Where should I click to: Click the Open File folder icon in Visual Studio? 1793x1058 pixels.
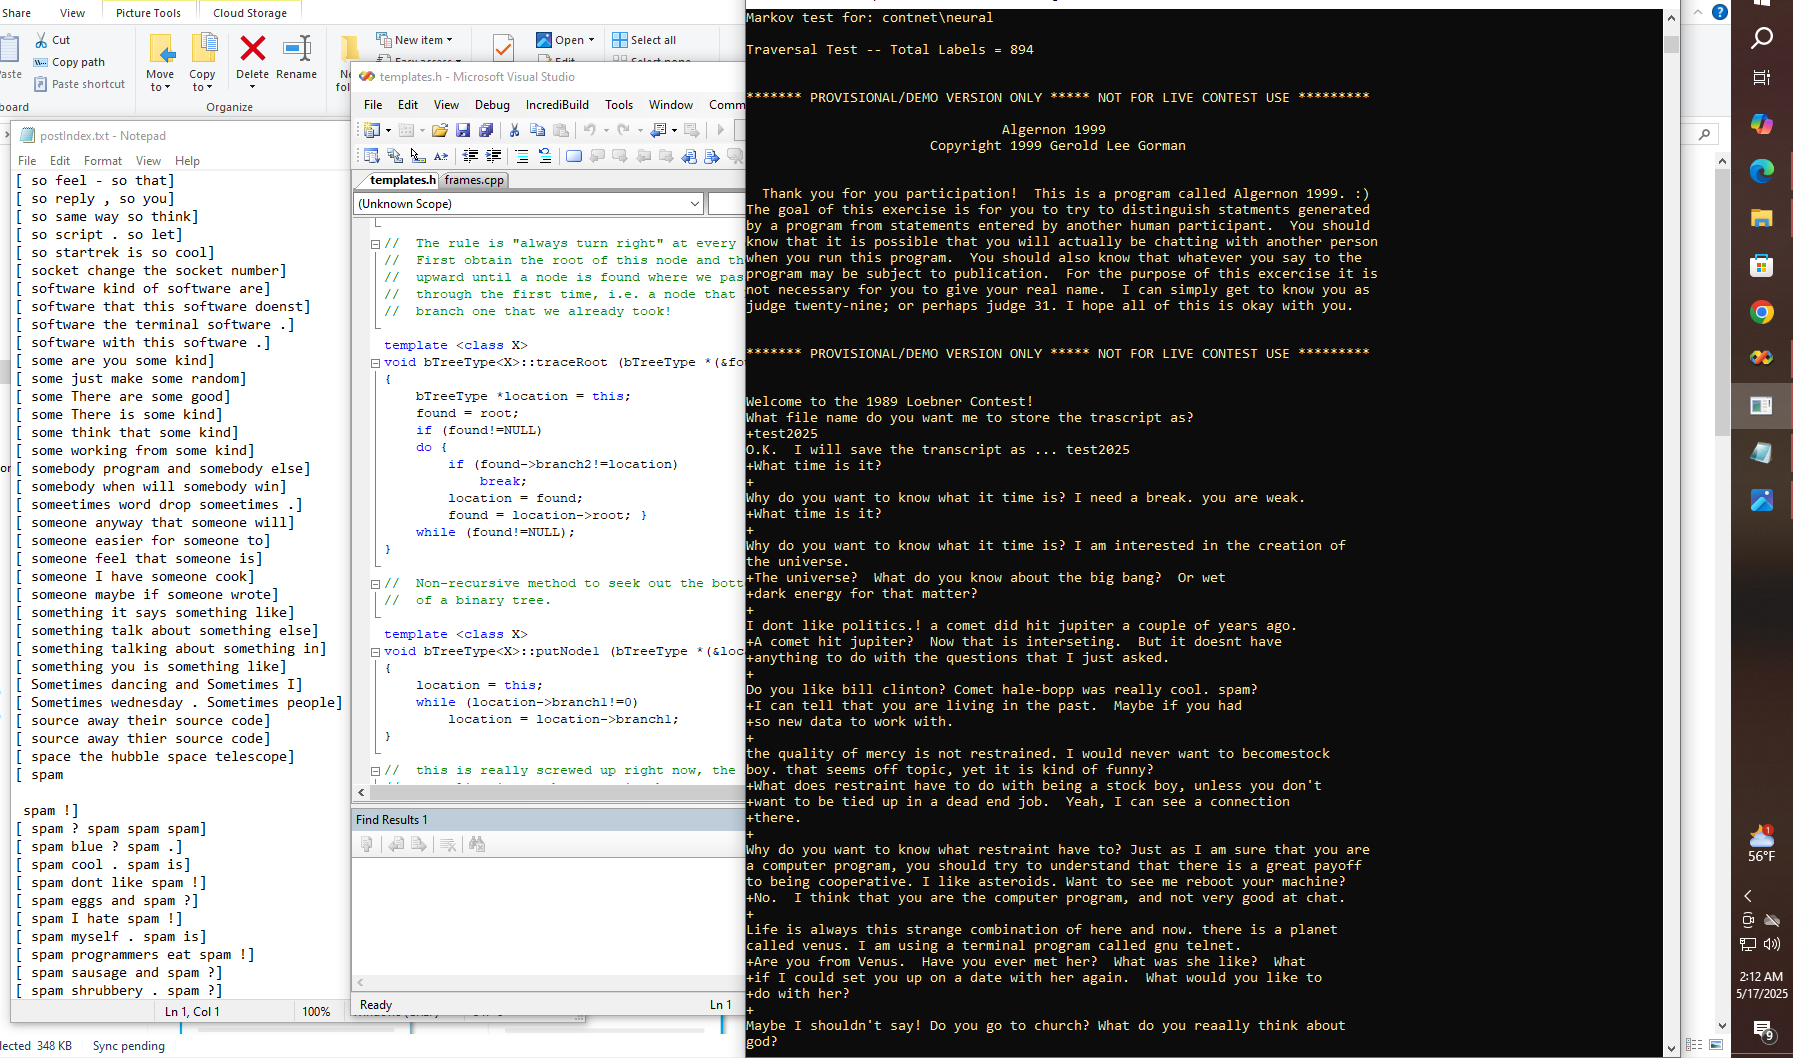[x=439, y=130]
